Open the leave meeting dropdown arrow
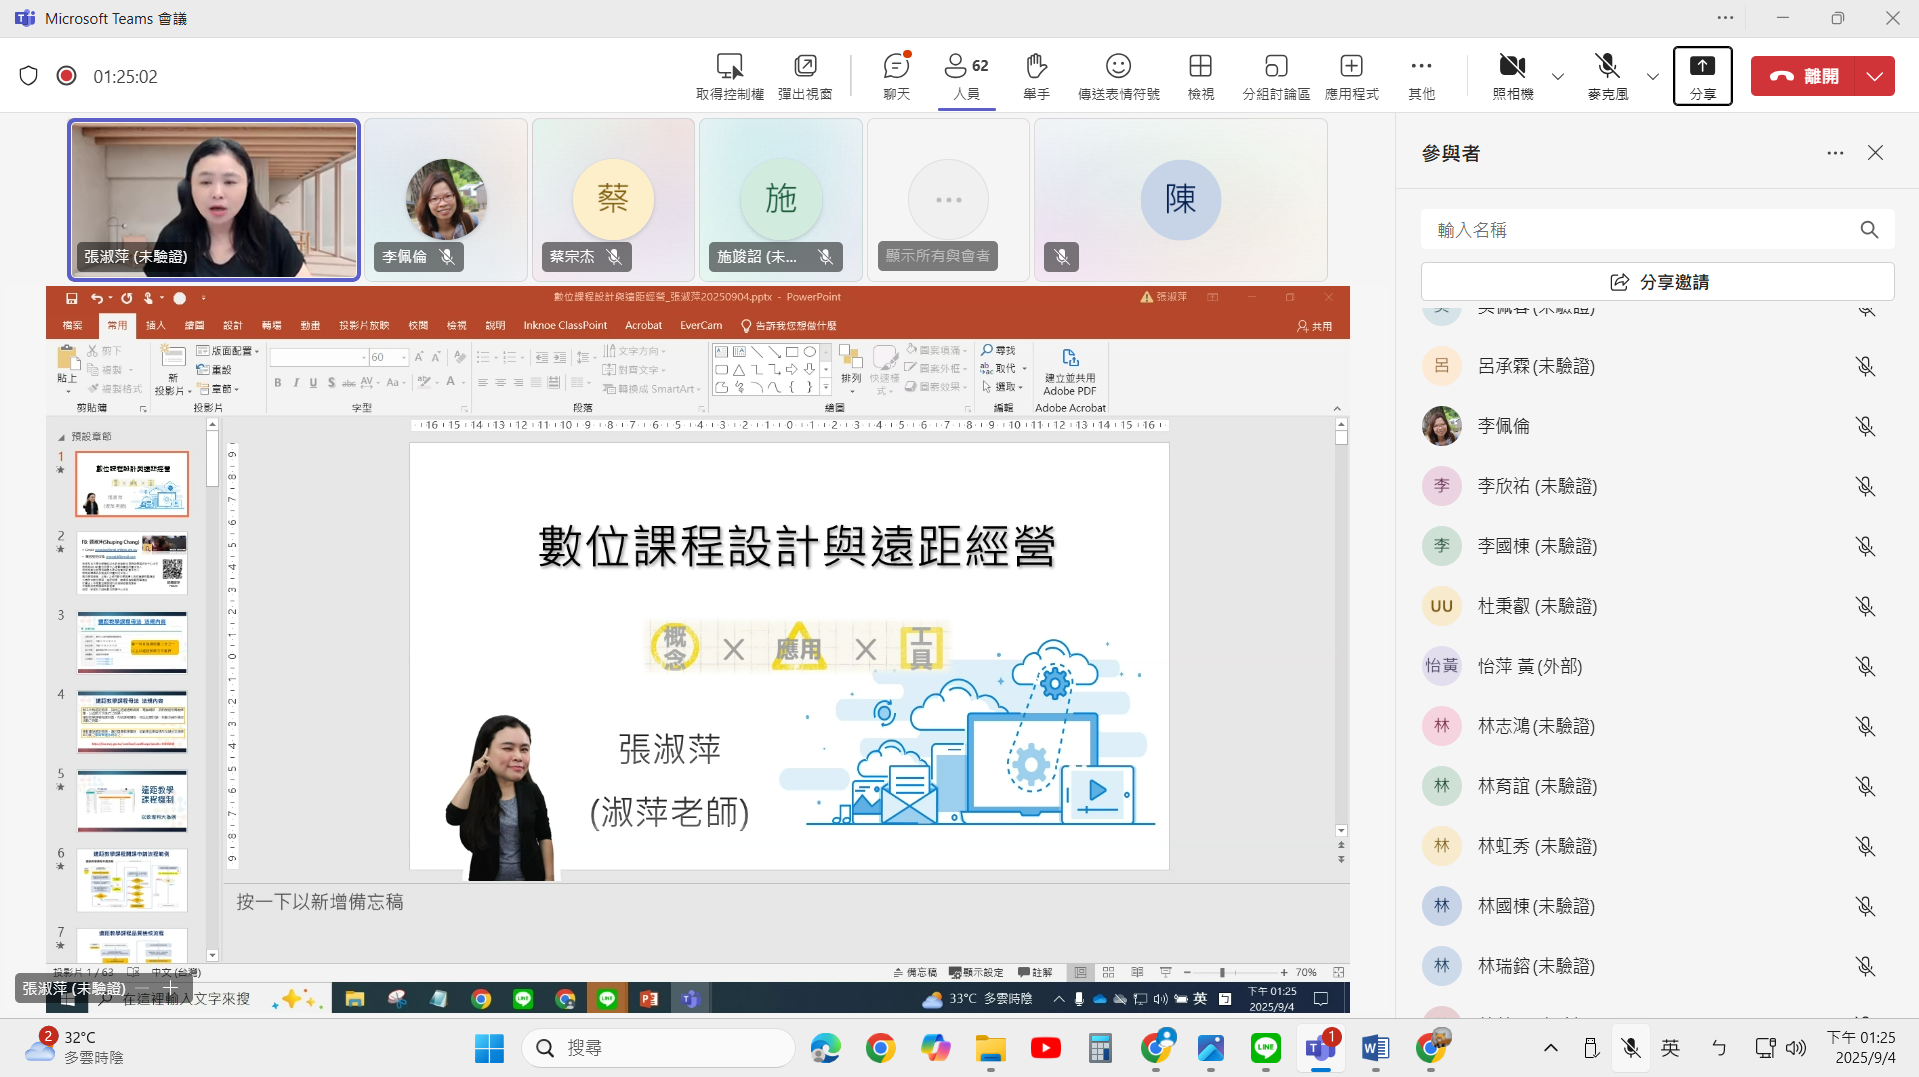Screen dimensions: 1919x1077 coord(1874,76)
